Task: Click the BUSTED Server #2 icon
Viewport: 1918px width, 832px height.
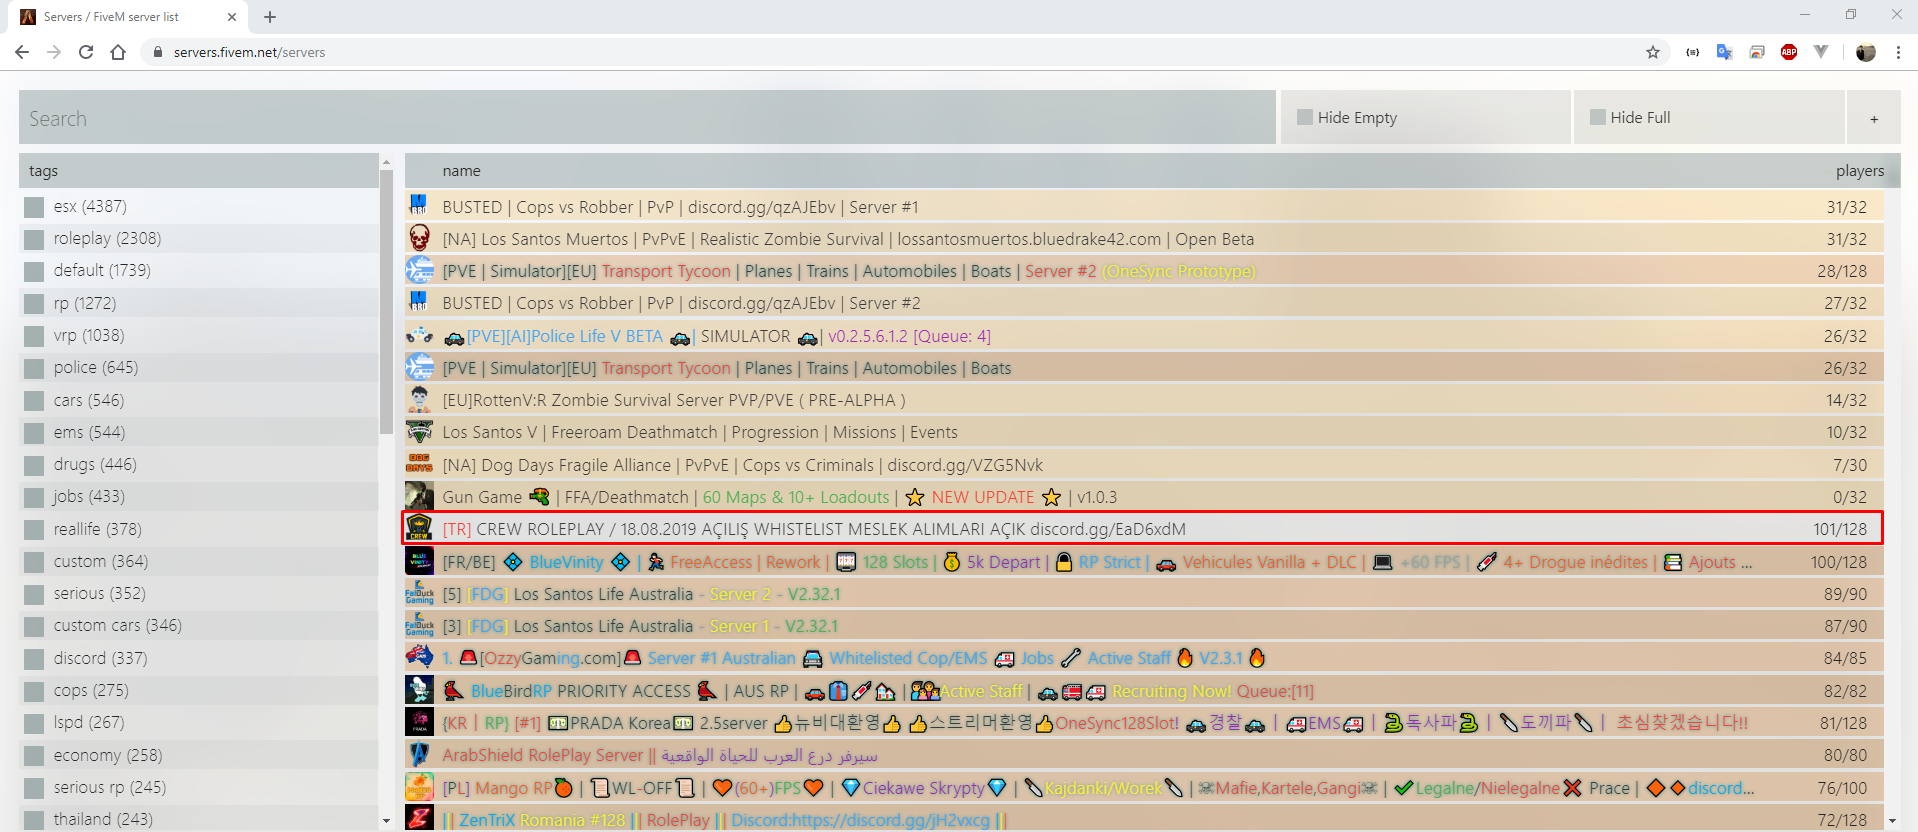Action: (x=419, y=303)
